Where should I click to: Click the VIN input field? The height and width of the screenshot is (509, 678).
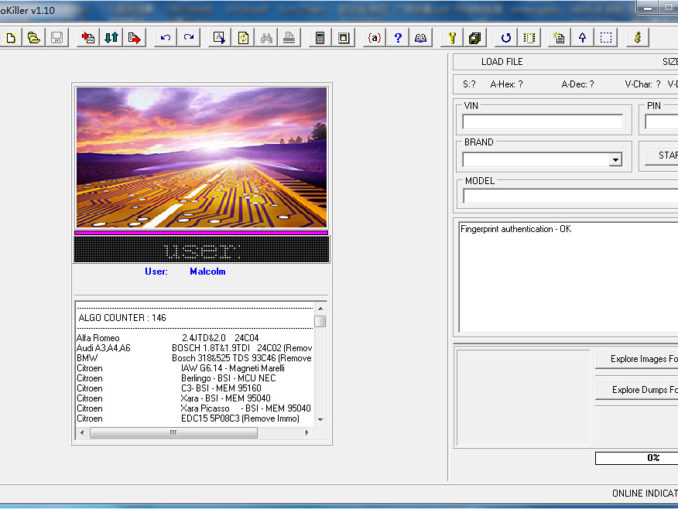542,122
